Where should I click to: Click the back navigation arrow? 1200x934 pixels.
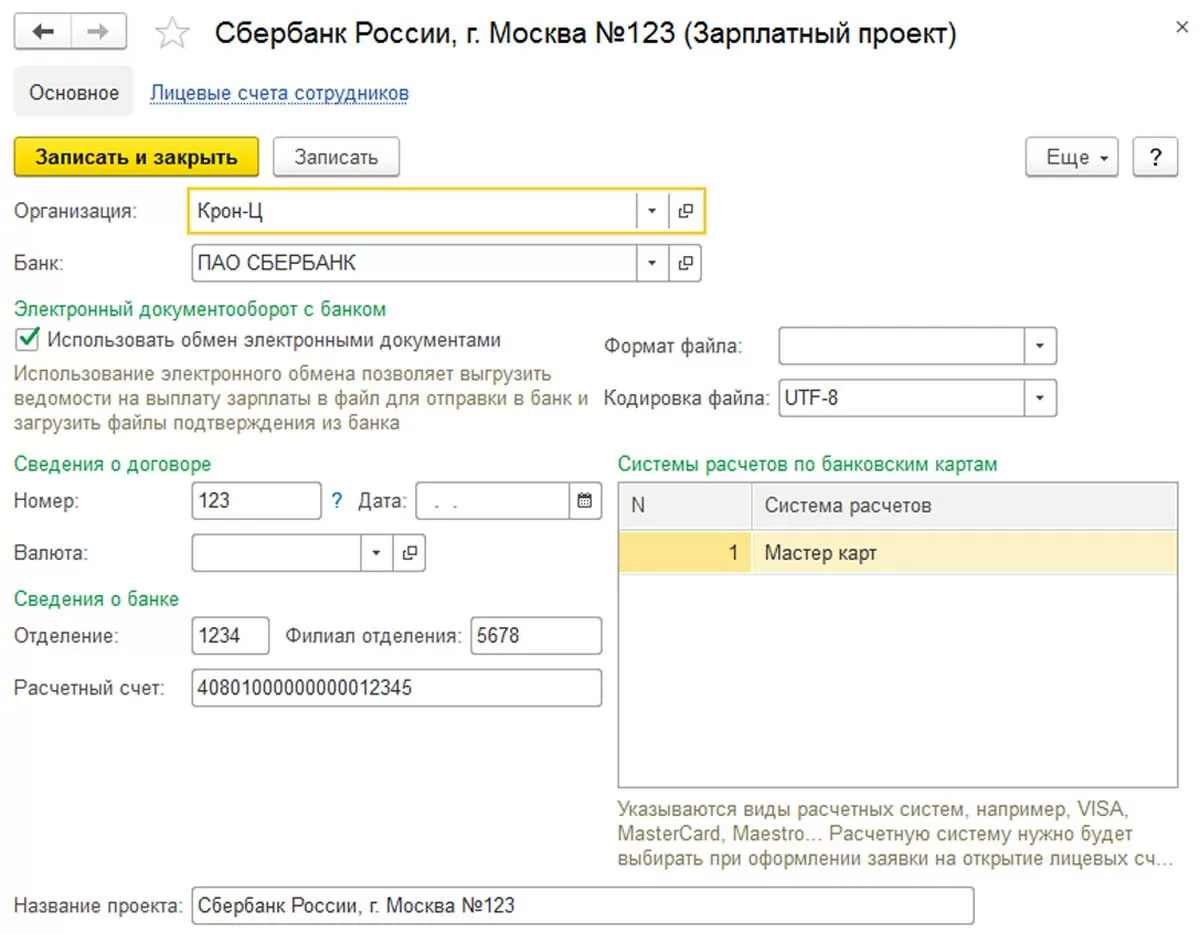(43, 33)
